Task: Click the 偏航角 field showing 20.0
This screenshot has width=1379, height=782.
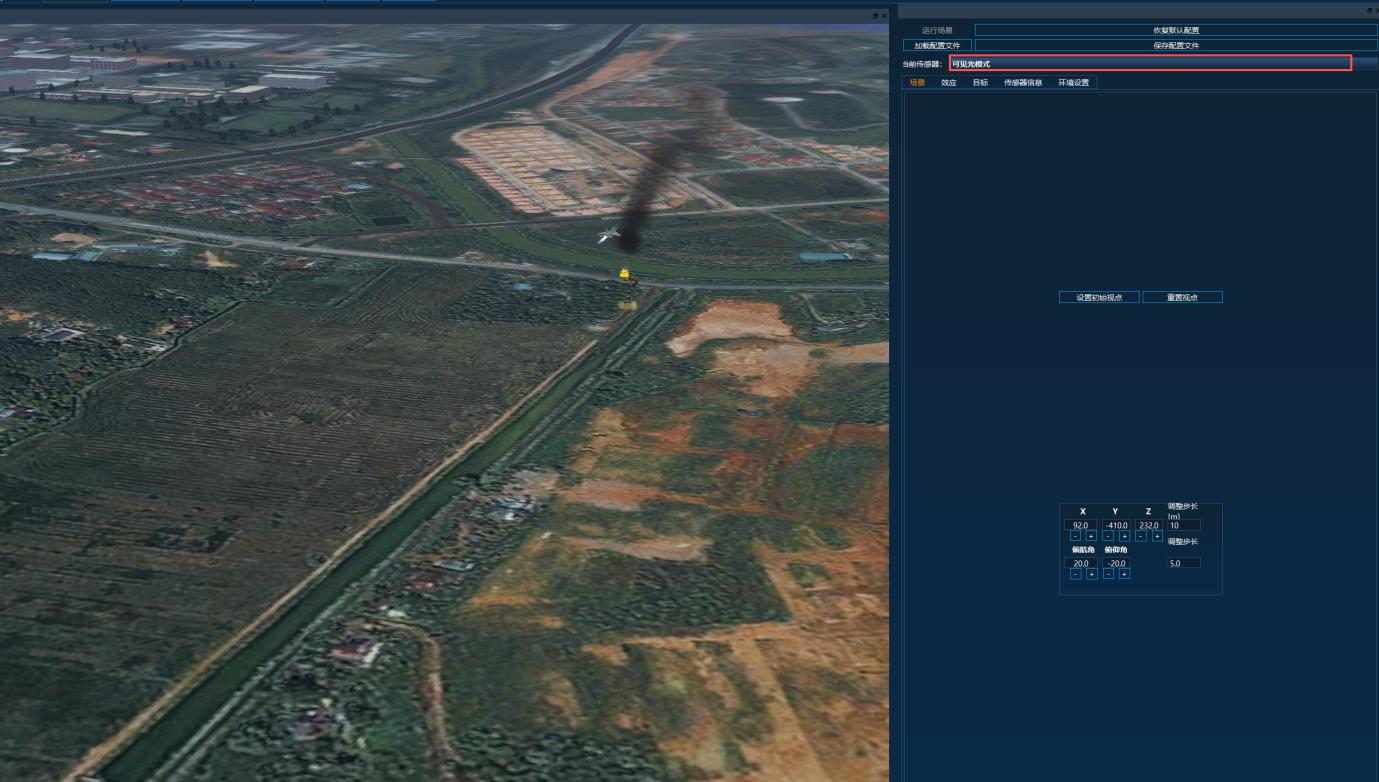Action: click(1080, 563)
